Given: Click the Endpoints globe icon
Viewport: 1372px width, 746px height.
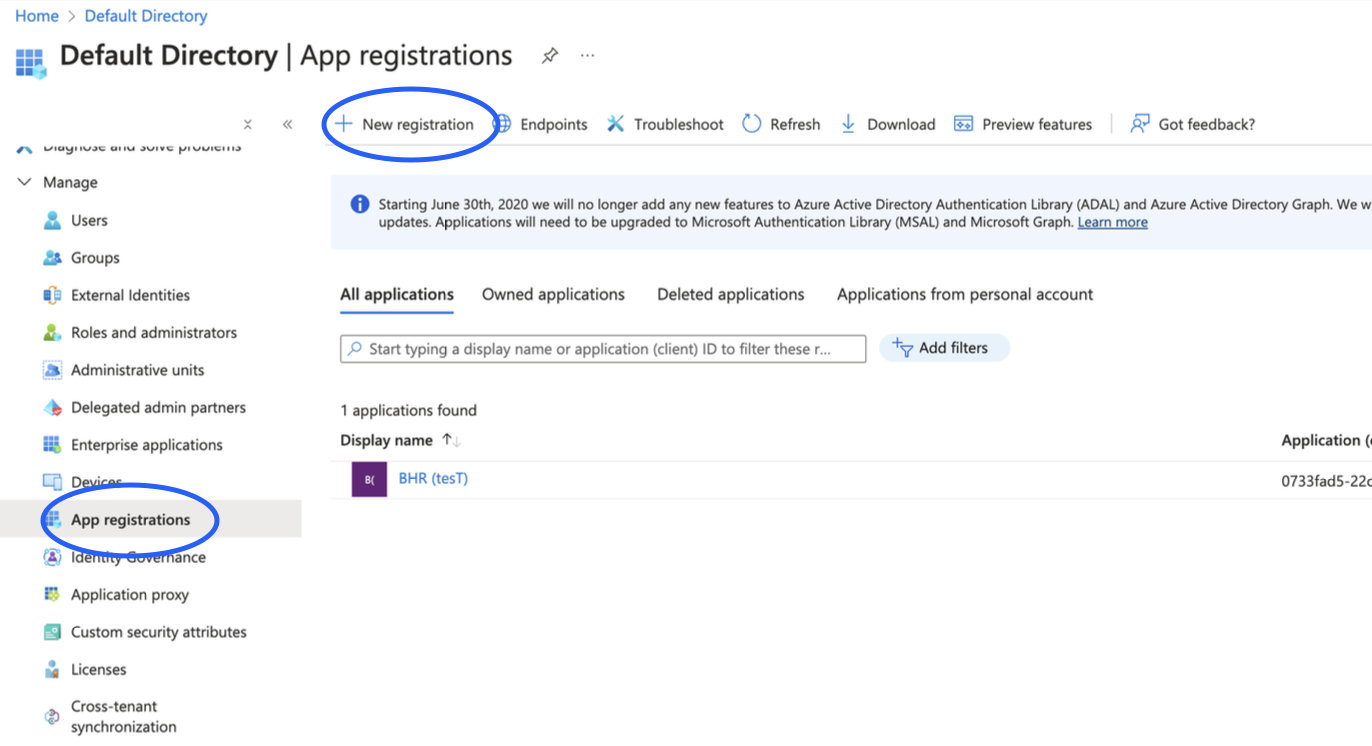Looking at the screenshot, I should coord(502,124).
